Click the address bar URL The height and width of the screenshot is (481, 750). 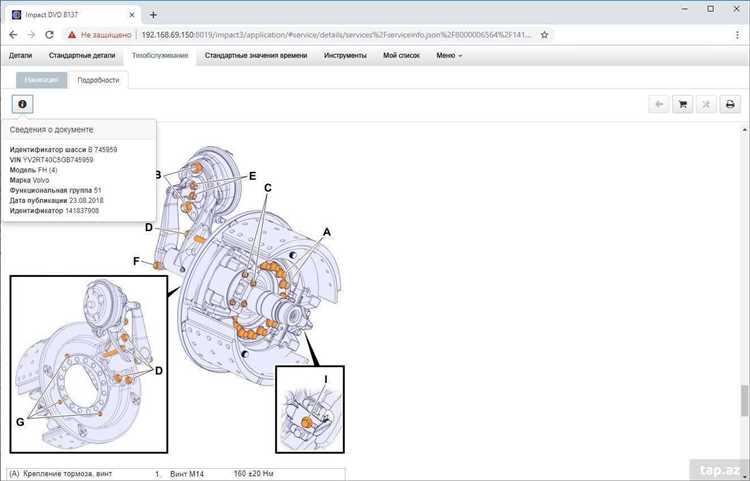(x=336, y=35)
